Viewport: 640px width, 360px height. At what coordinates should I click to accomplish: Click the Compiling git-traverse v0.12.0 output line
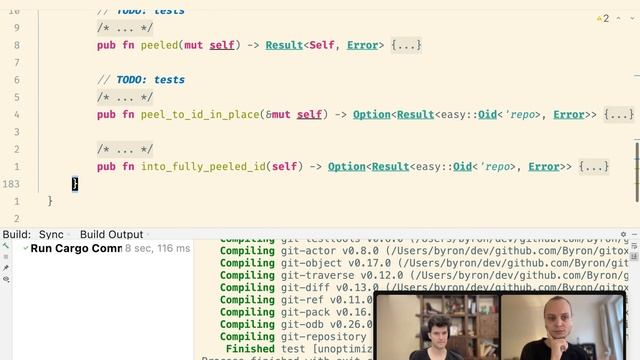click(x=424, y=275)
